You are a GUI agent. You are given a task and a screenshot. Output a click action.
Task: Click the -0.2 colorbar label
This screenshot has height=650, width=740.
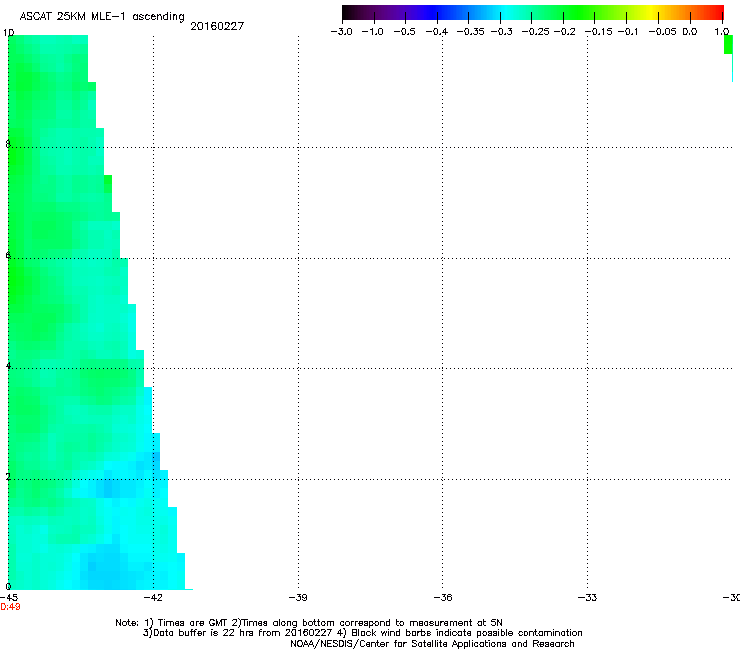click(565, 32)
